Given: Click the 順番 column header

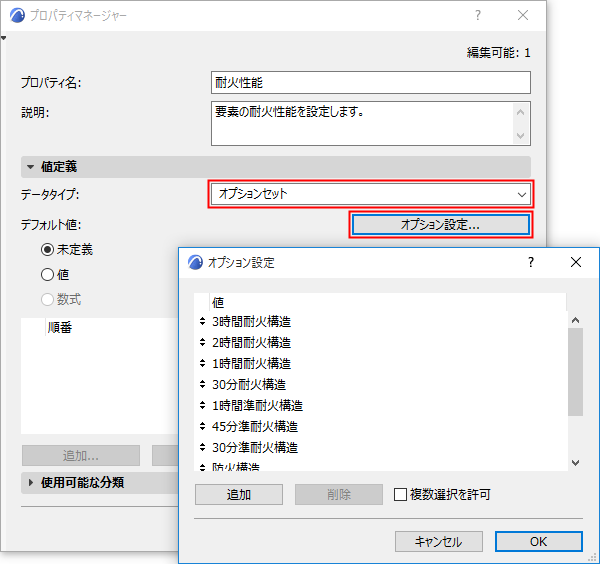Looking at the screenshot, I should [x=59, y=328].
